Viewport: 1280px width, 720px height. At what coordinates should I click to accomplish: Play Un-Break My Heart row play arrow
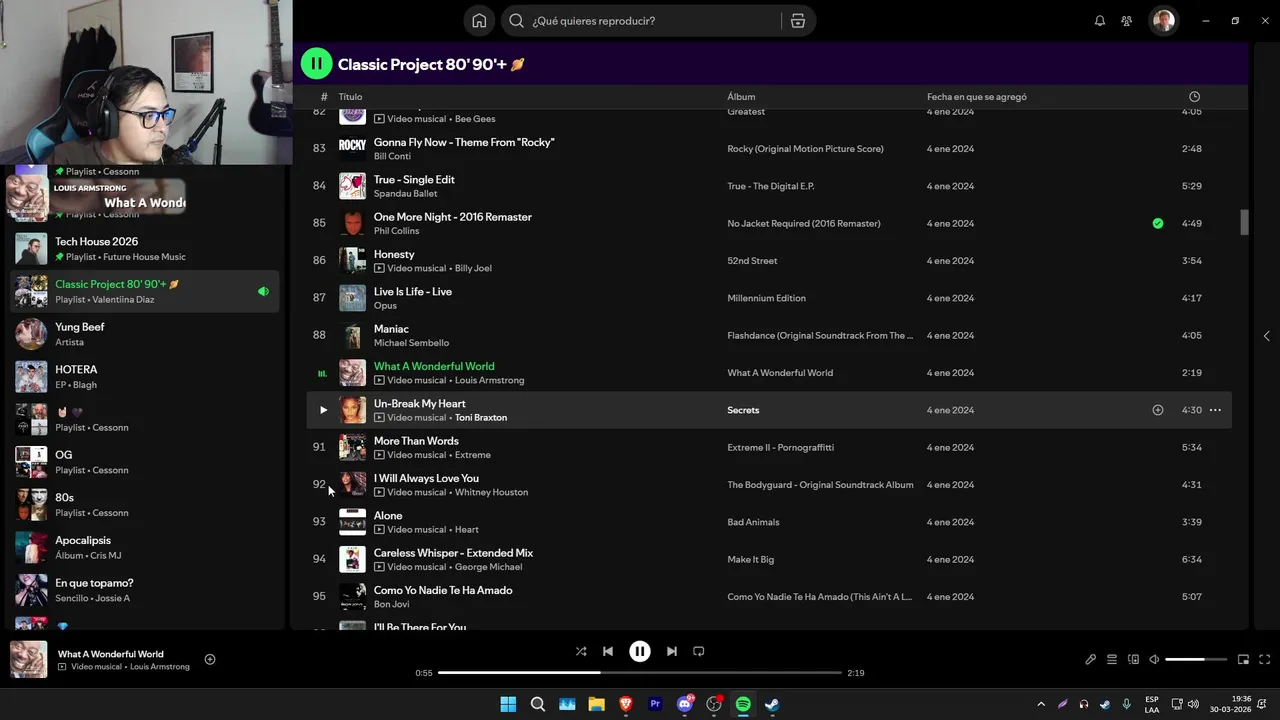(323, 410)
